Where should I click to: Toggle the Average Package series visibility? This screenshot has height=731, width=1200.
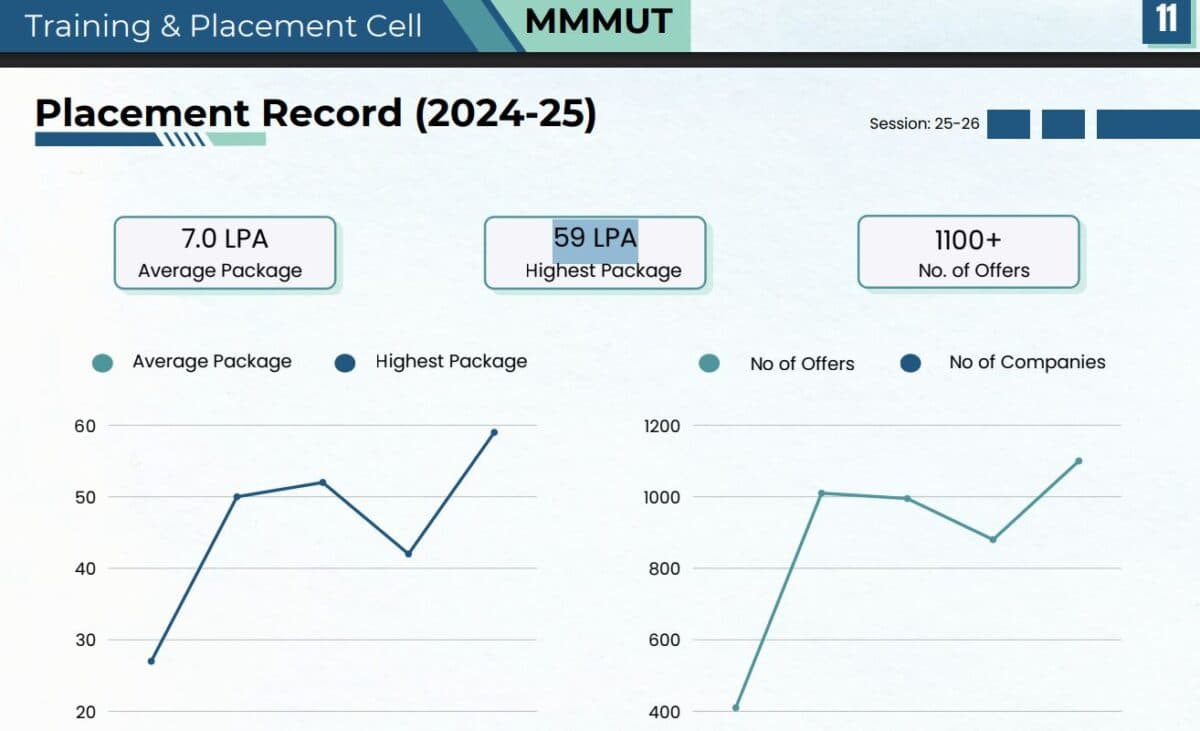coord(210,361)
